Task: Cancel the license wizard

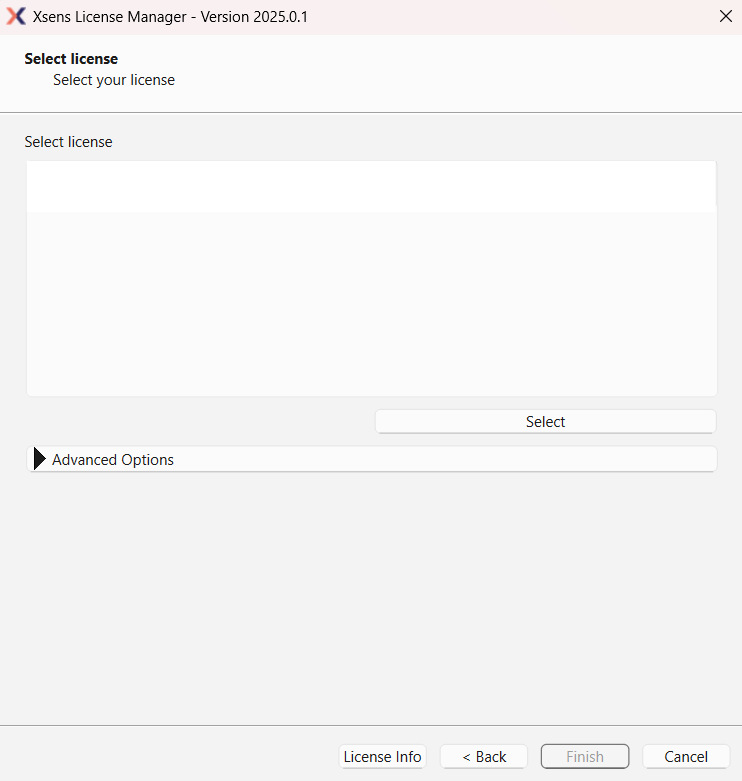Action: click(x=686, y=757)
